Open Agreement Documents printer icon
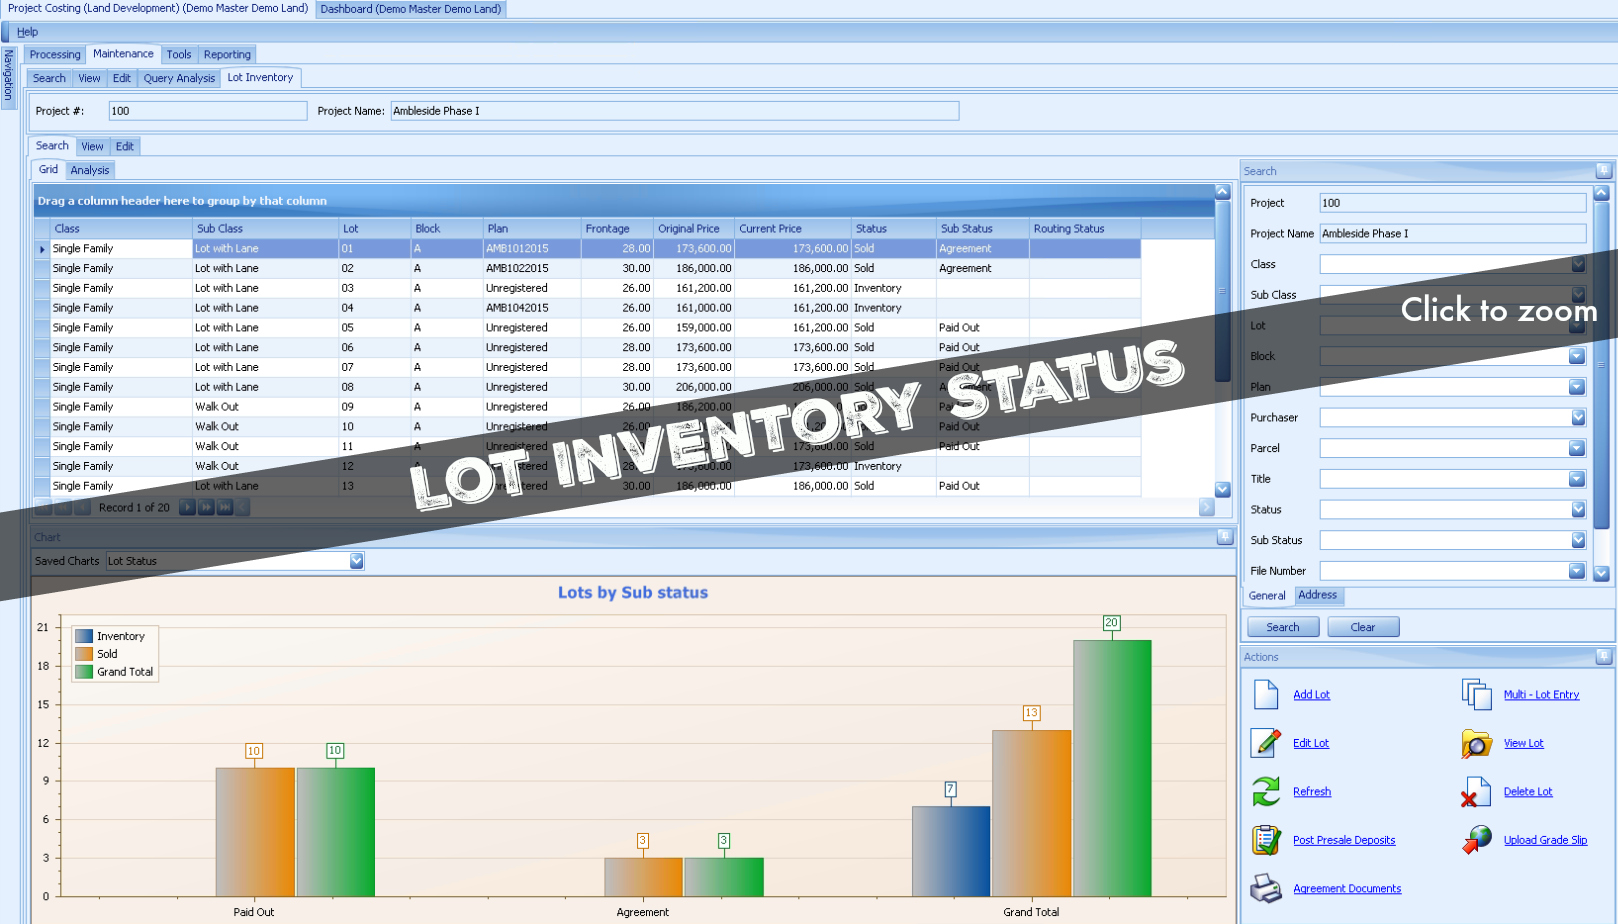This screenshot has width=1618, height=924. point(1264,888)
